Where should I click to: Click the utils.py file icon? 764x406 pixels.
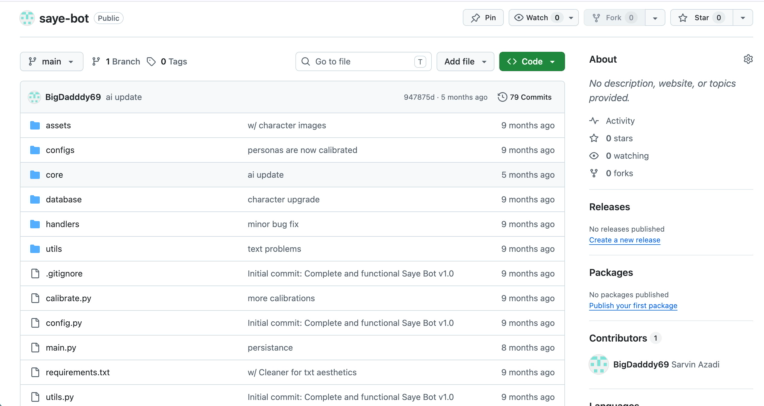click(35, 397)
